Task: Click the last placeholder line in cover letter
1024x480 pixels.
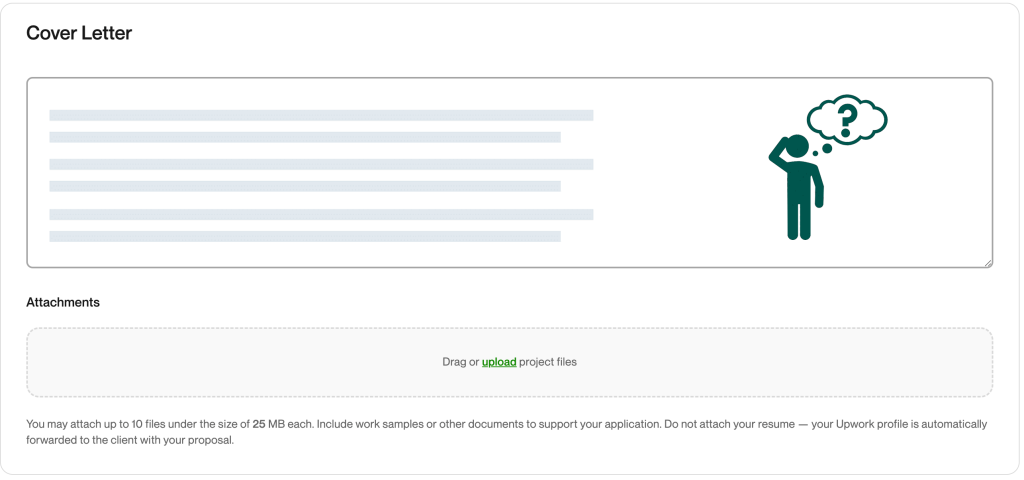Action: 305,236
